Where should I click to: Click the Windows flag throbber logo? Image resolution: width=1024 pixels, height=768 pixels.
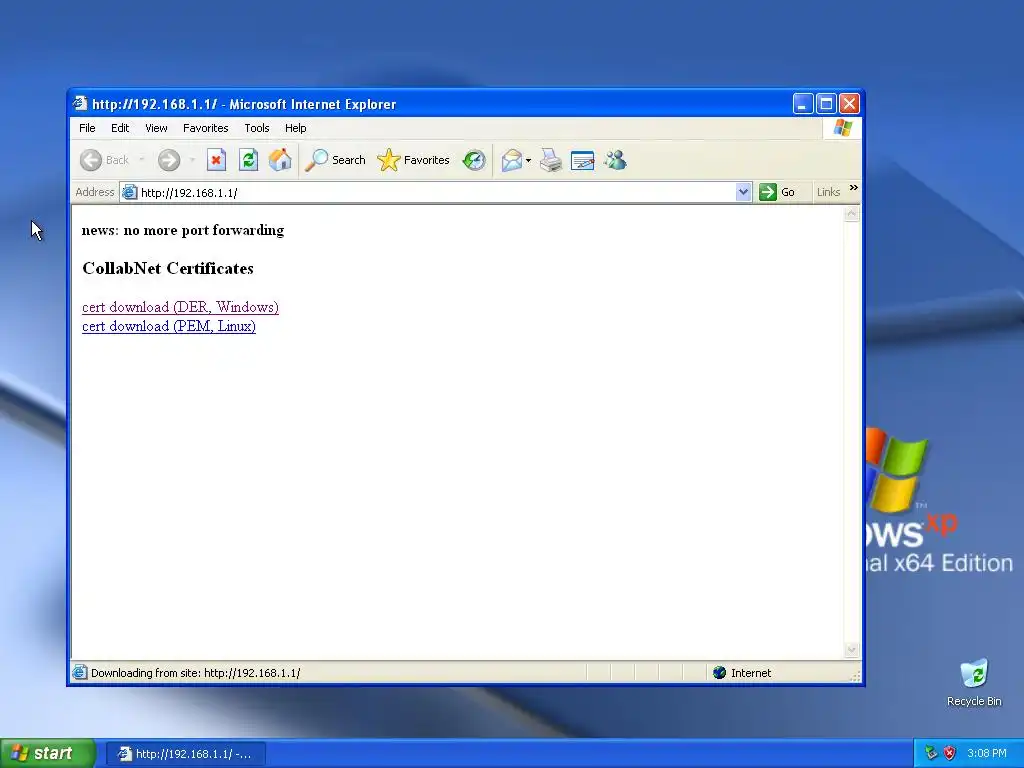point(842,128)
